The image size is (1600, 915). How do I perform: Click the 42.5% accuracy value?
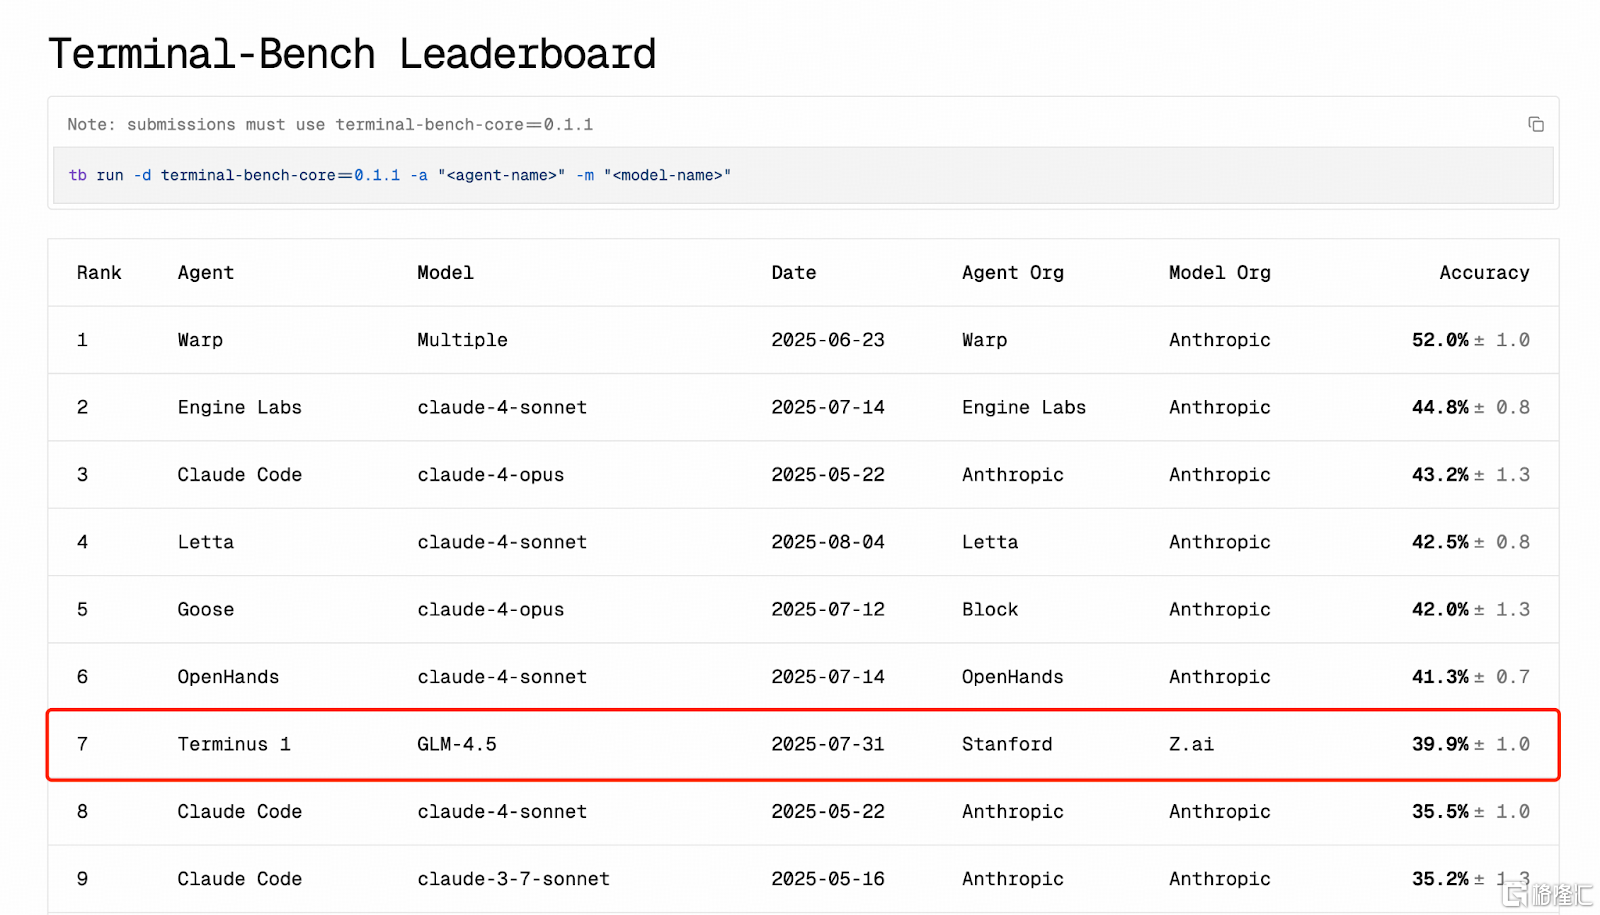coord(1440,542)
